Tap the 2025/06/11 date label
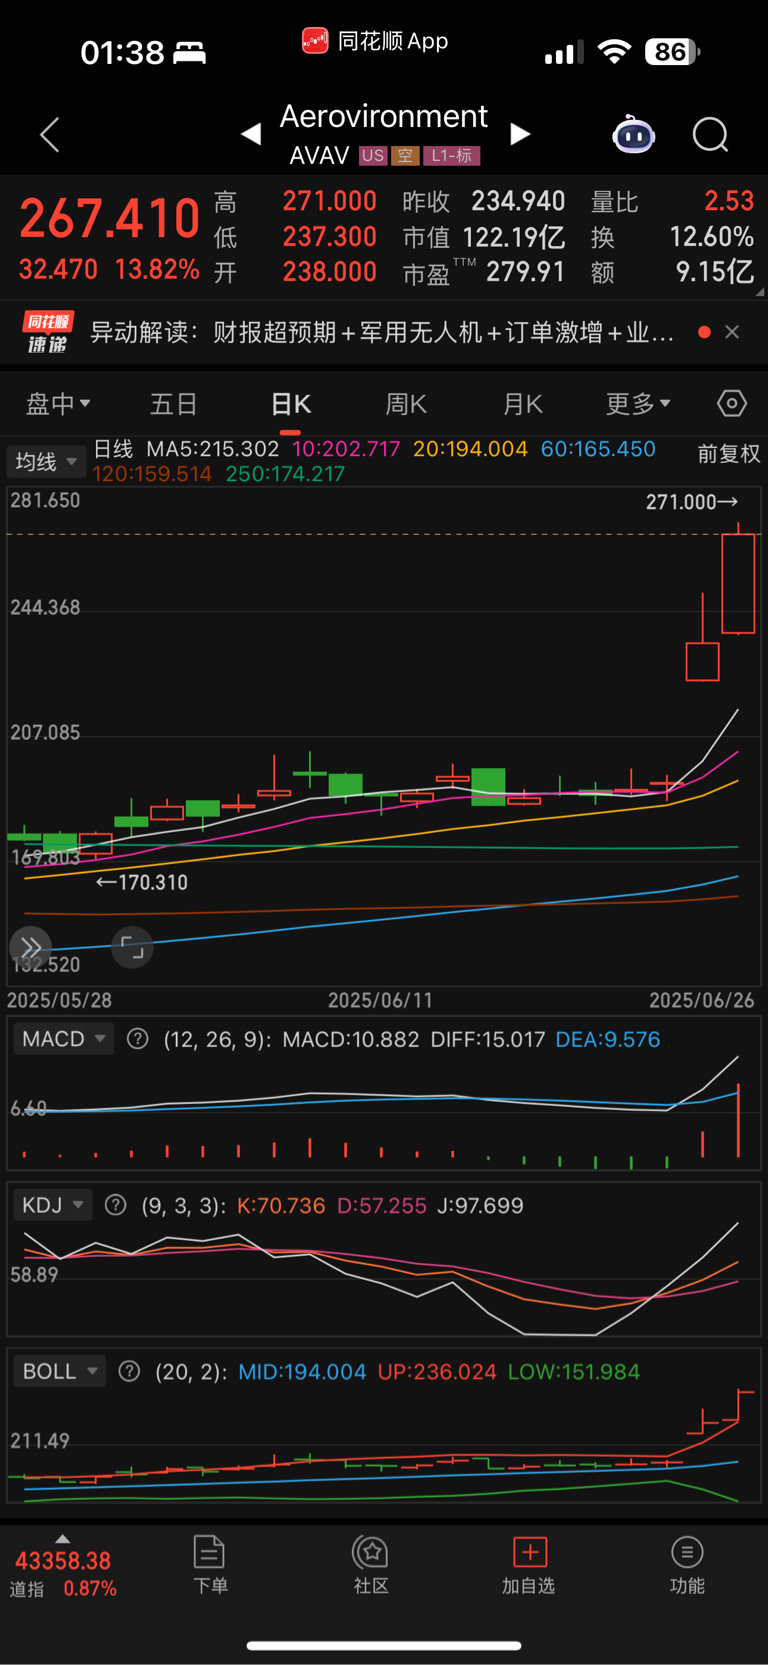 point(381,1000)
